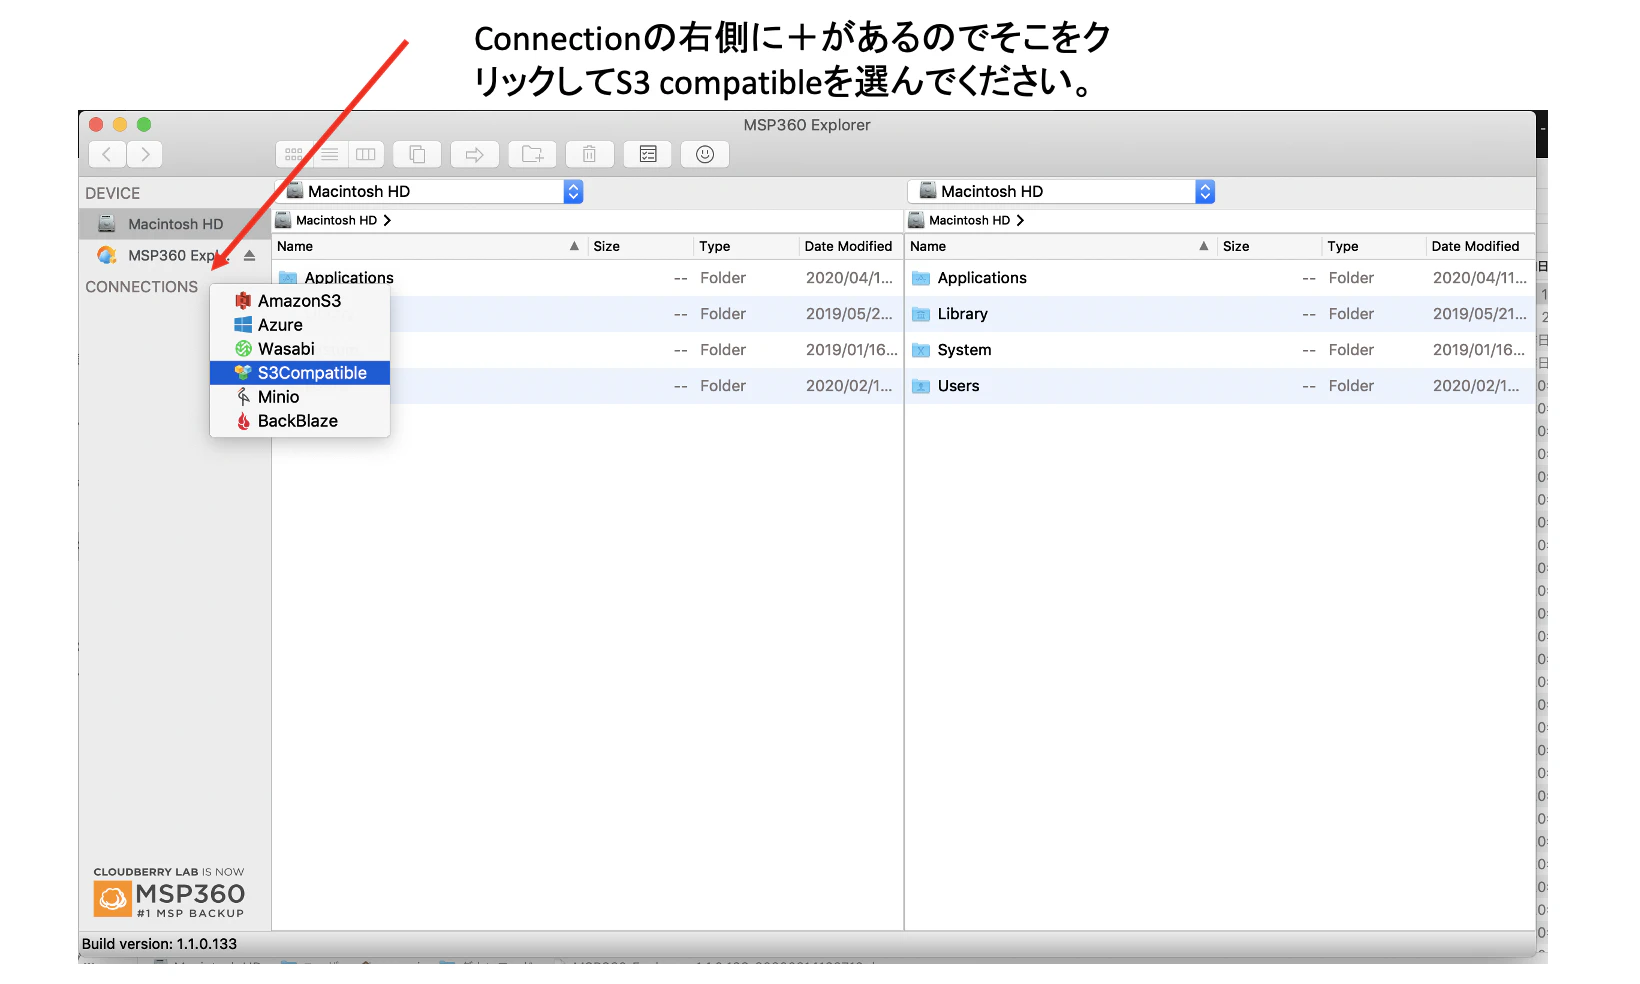This screenshot has width=1640, height=984.
Task: Select Applications folder in the right pane
Action: tap(1220, 278)
